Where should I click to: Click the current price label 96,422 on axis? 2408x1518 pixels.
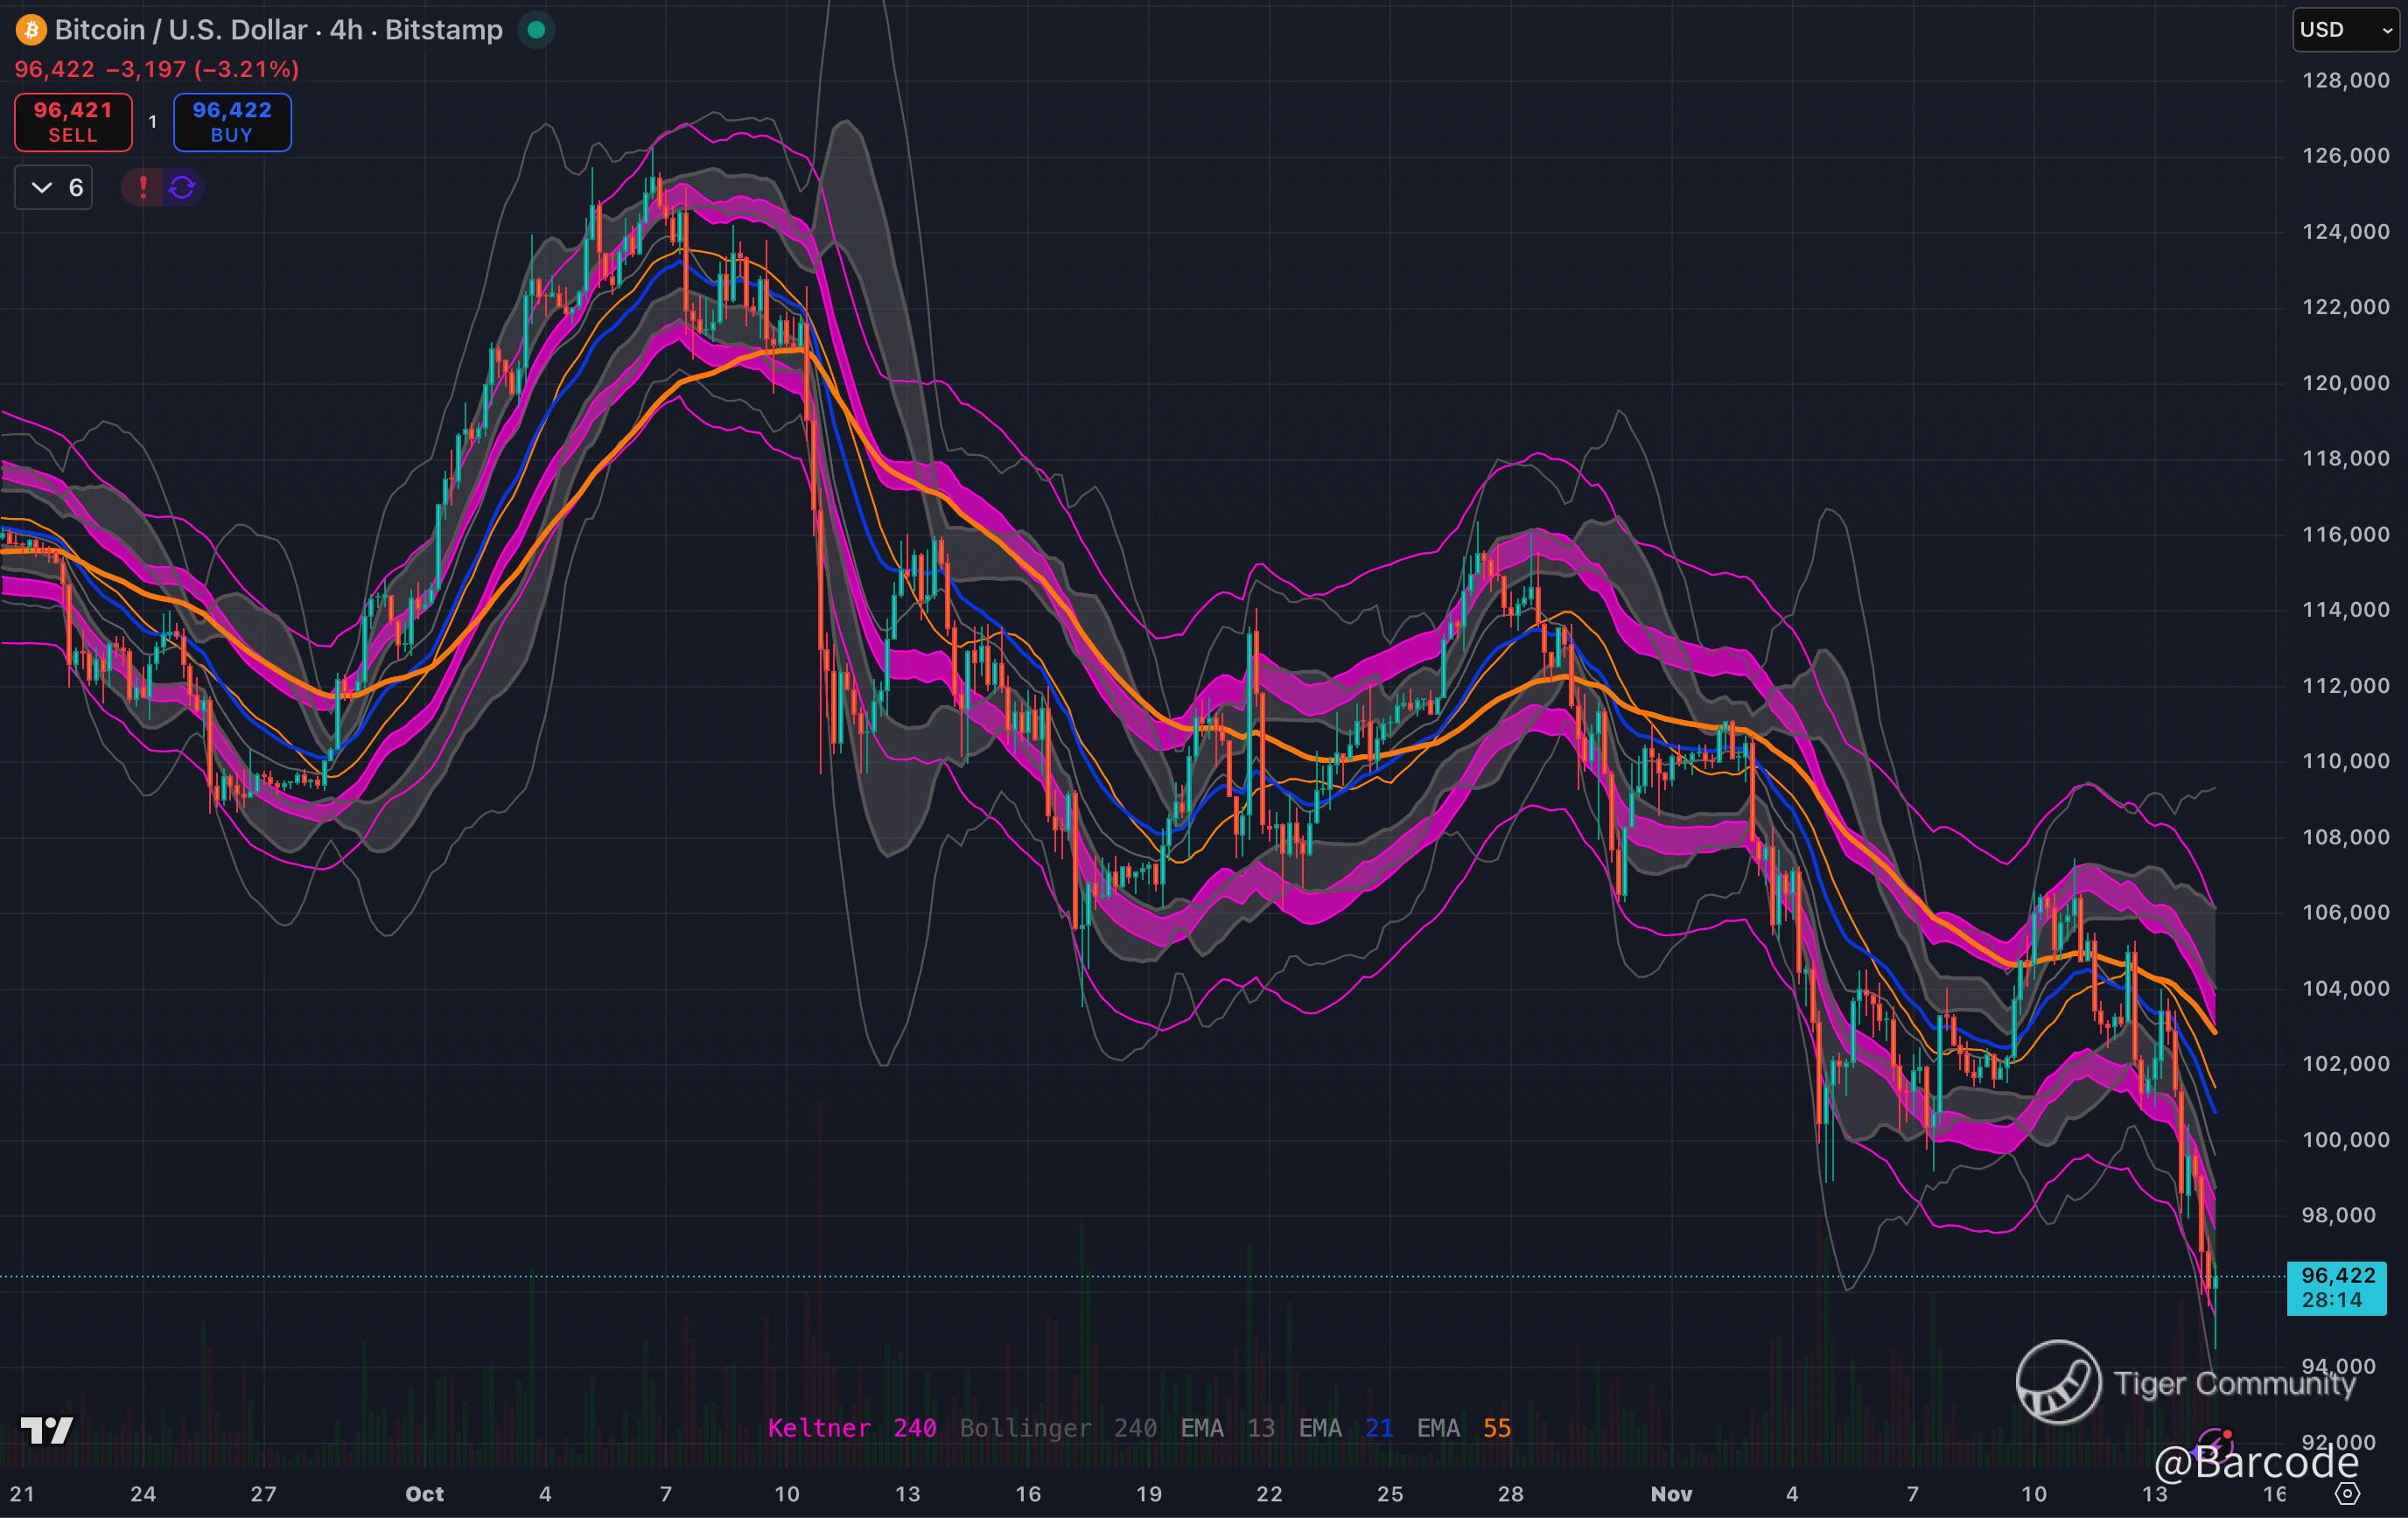[2337, 1276]
